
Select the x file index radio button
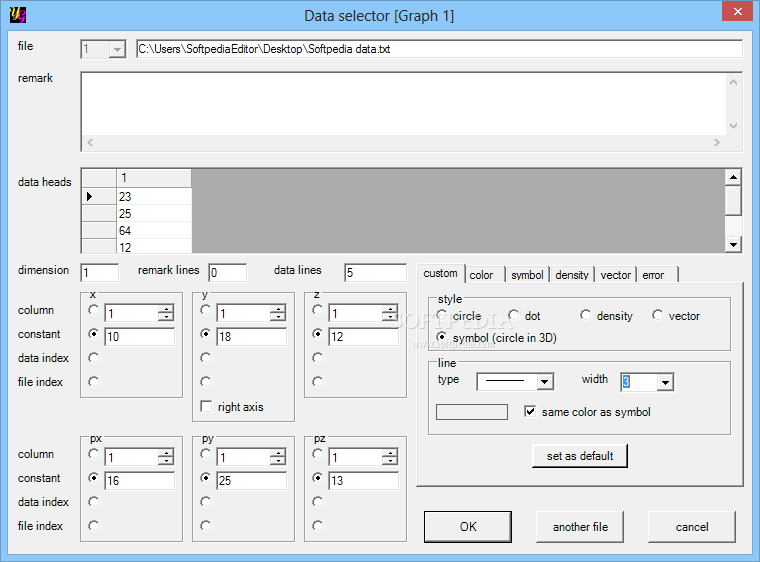94,382
